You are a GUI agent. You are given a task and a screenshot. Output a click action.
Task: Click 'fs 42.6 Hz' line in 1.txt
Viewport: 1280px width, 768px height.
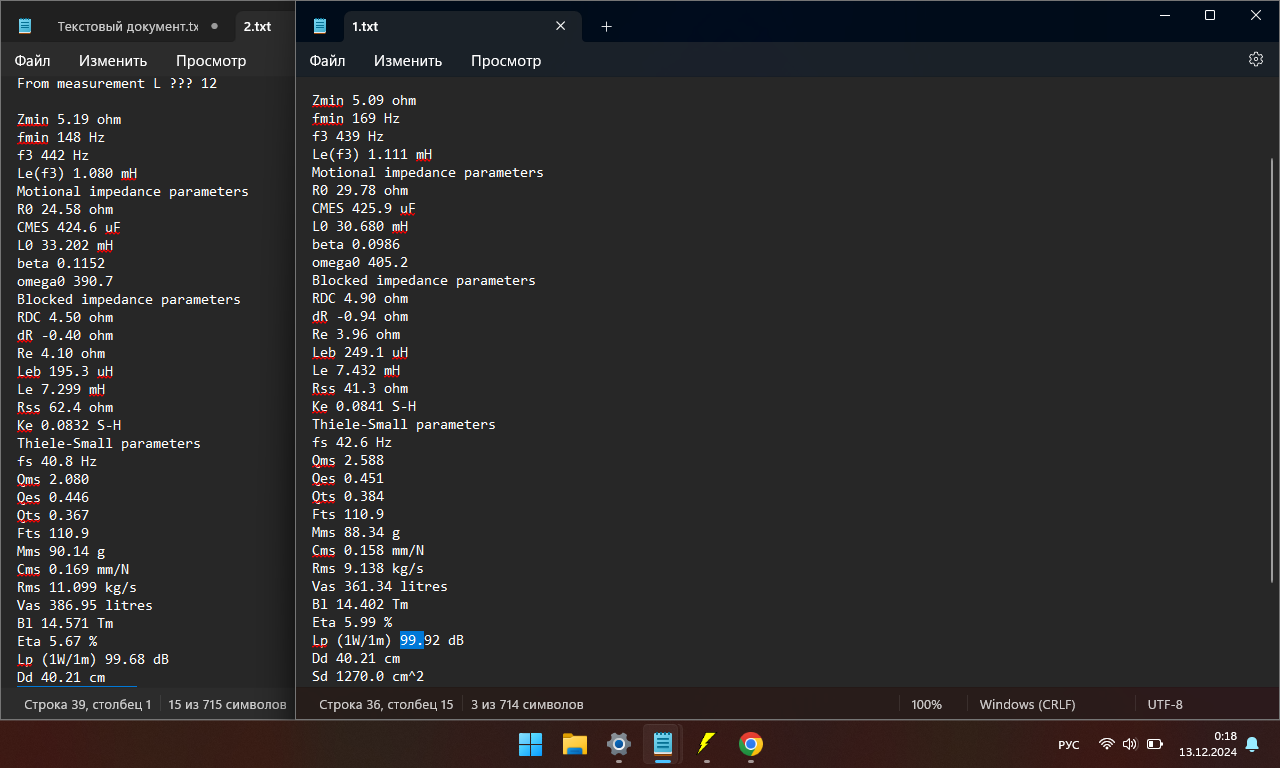point(352,442)
